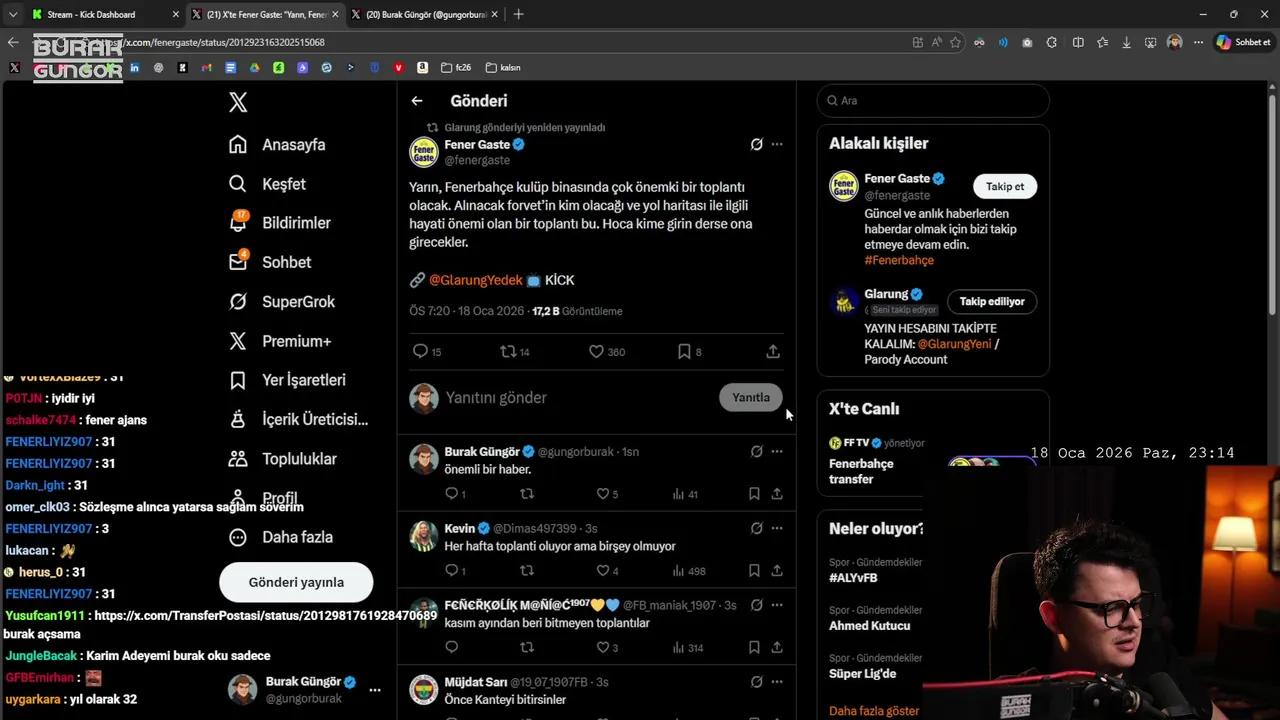Viewport: 1280px width, 720px height.
Task: Click reply icon with 15 replies
Action: [x=421, y=351]
